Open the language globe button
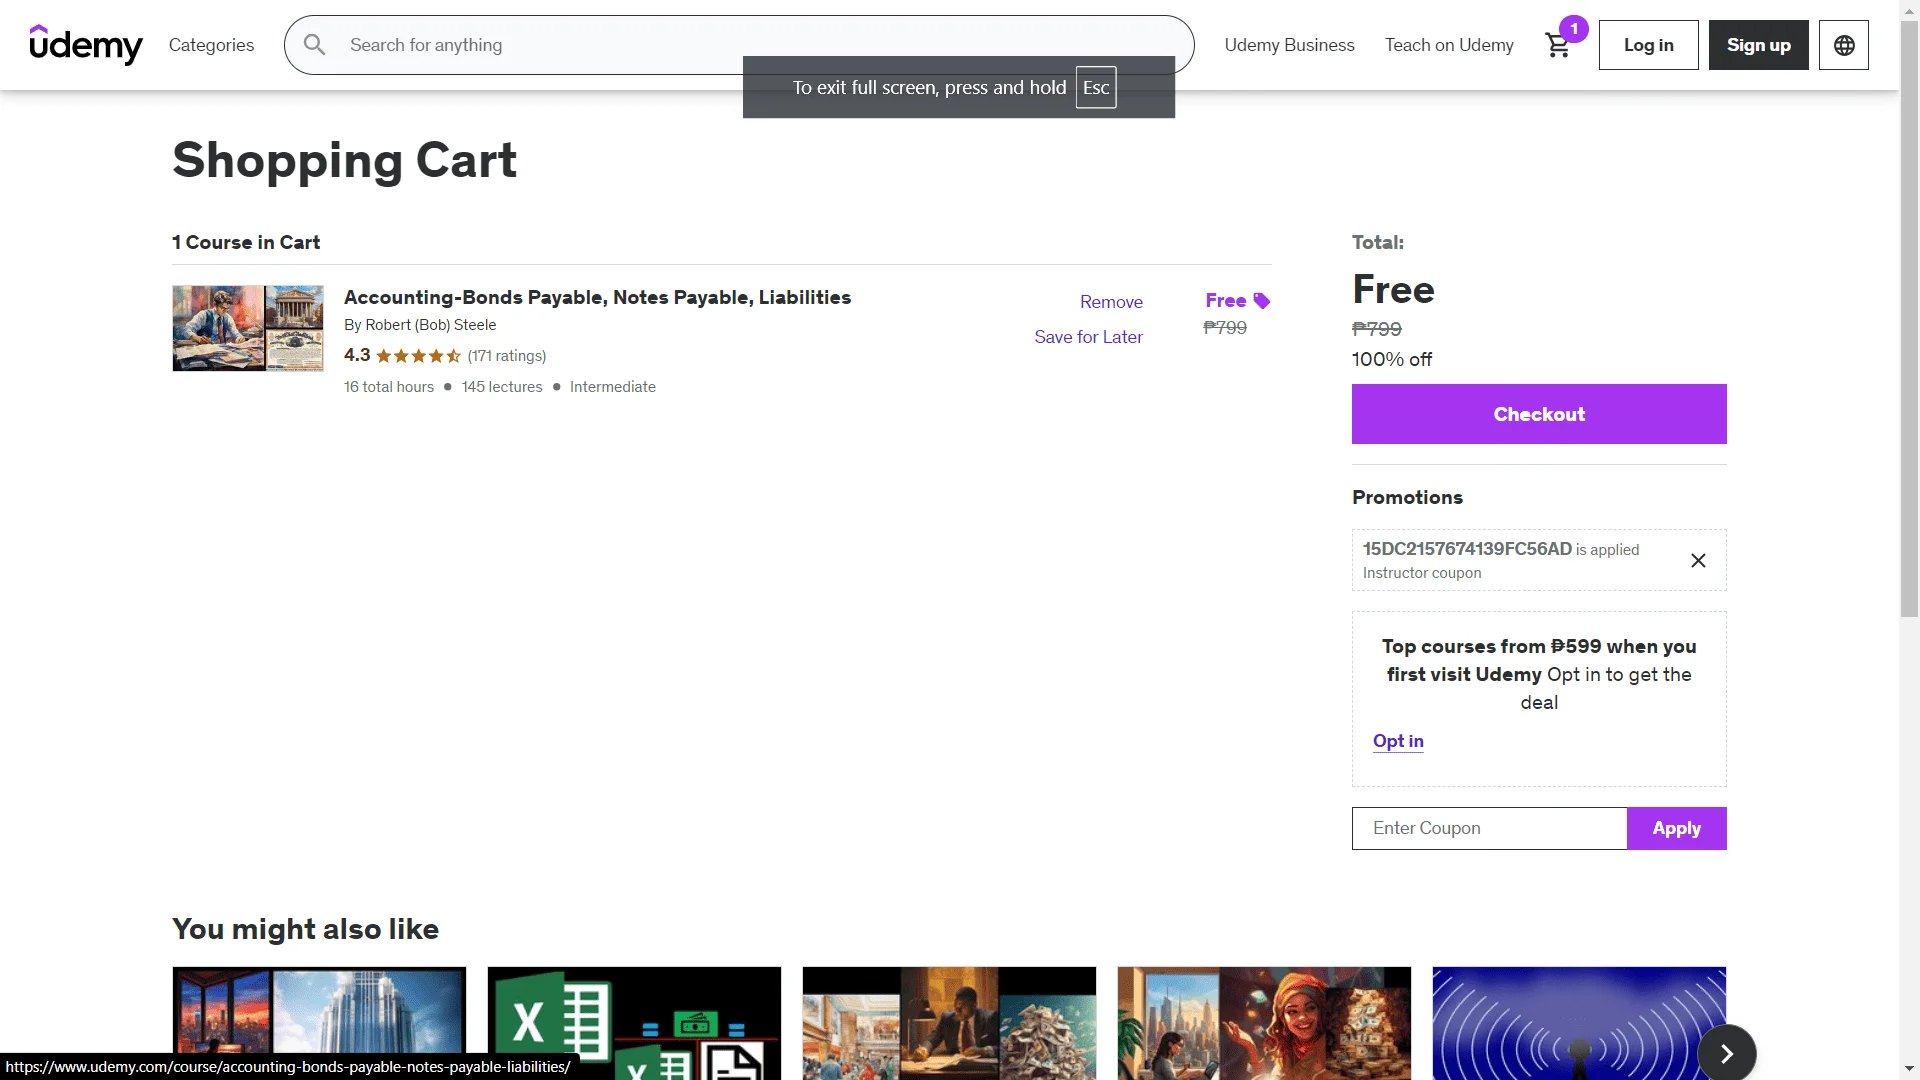This screenshot has height=1080, width=1920. [1844, 45]
